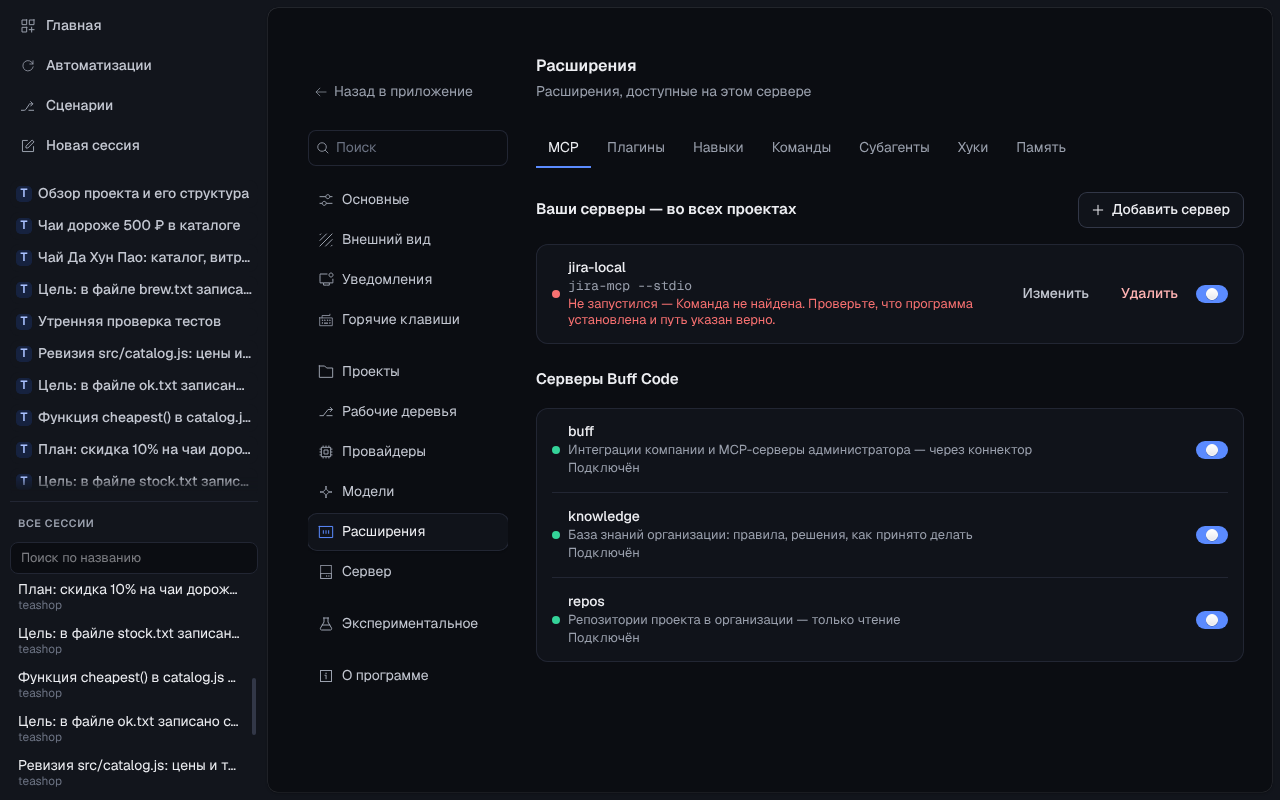This screenshot has height=800, width=1280.
Task: Toggle the buff server switch
Action: (1212, 450)
